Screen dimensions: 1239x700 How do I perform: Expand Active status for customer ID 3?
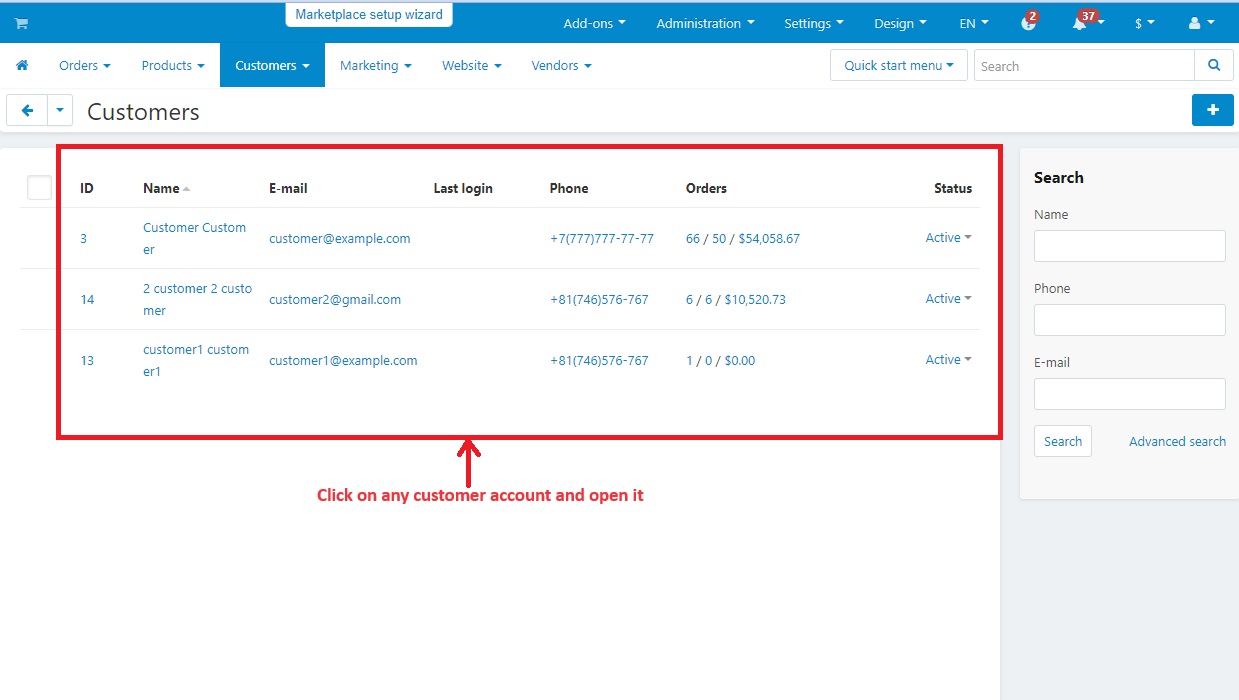[x=948, y=238]
